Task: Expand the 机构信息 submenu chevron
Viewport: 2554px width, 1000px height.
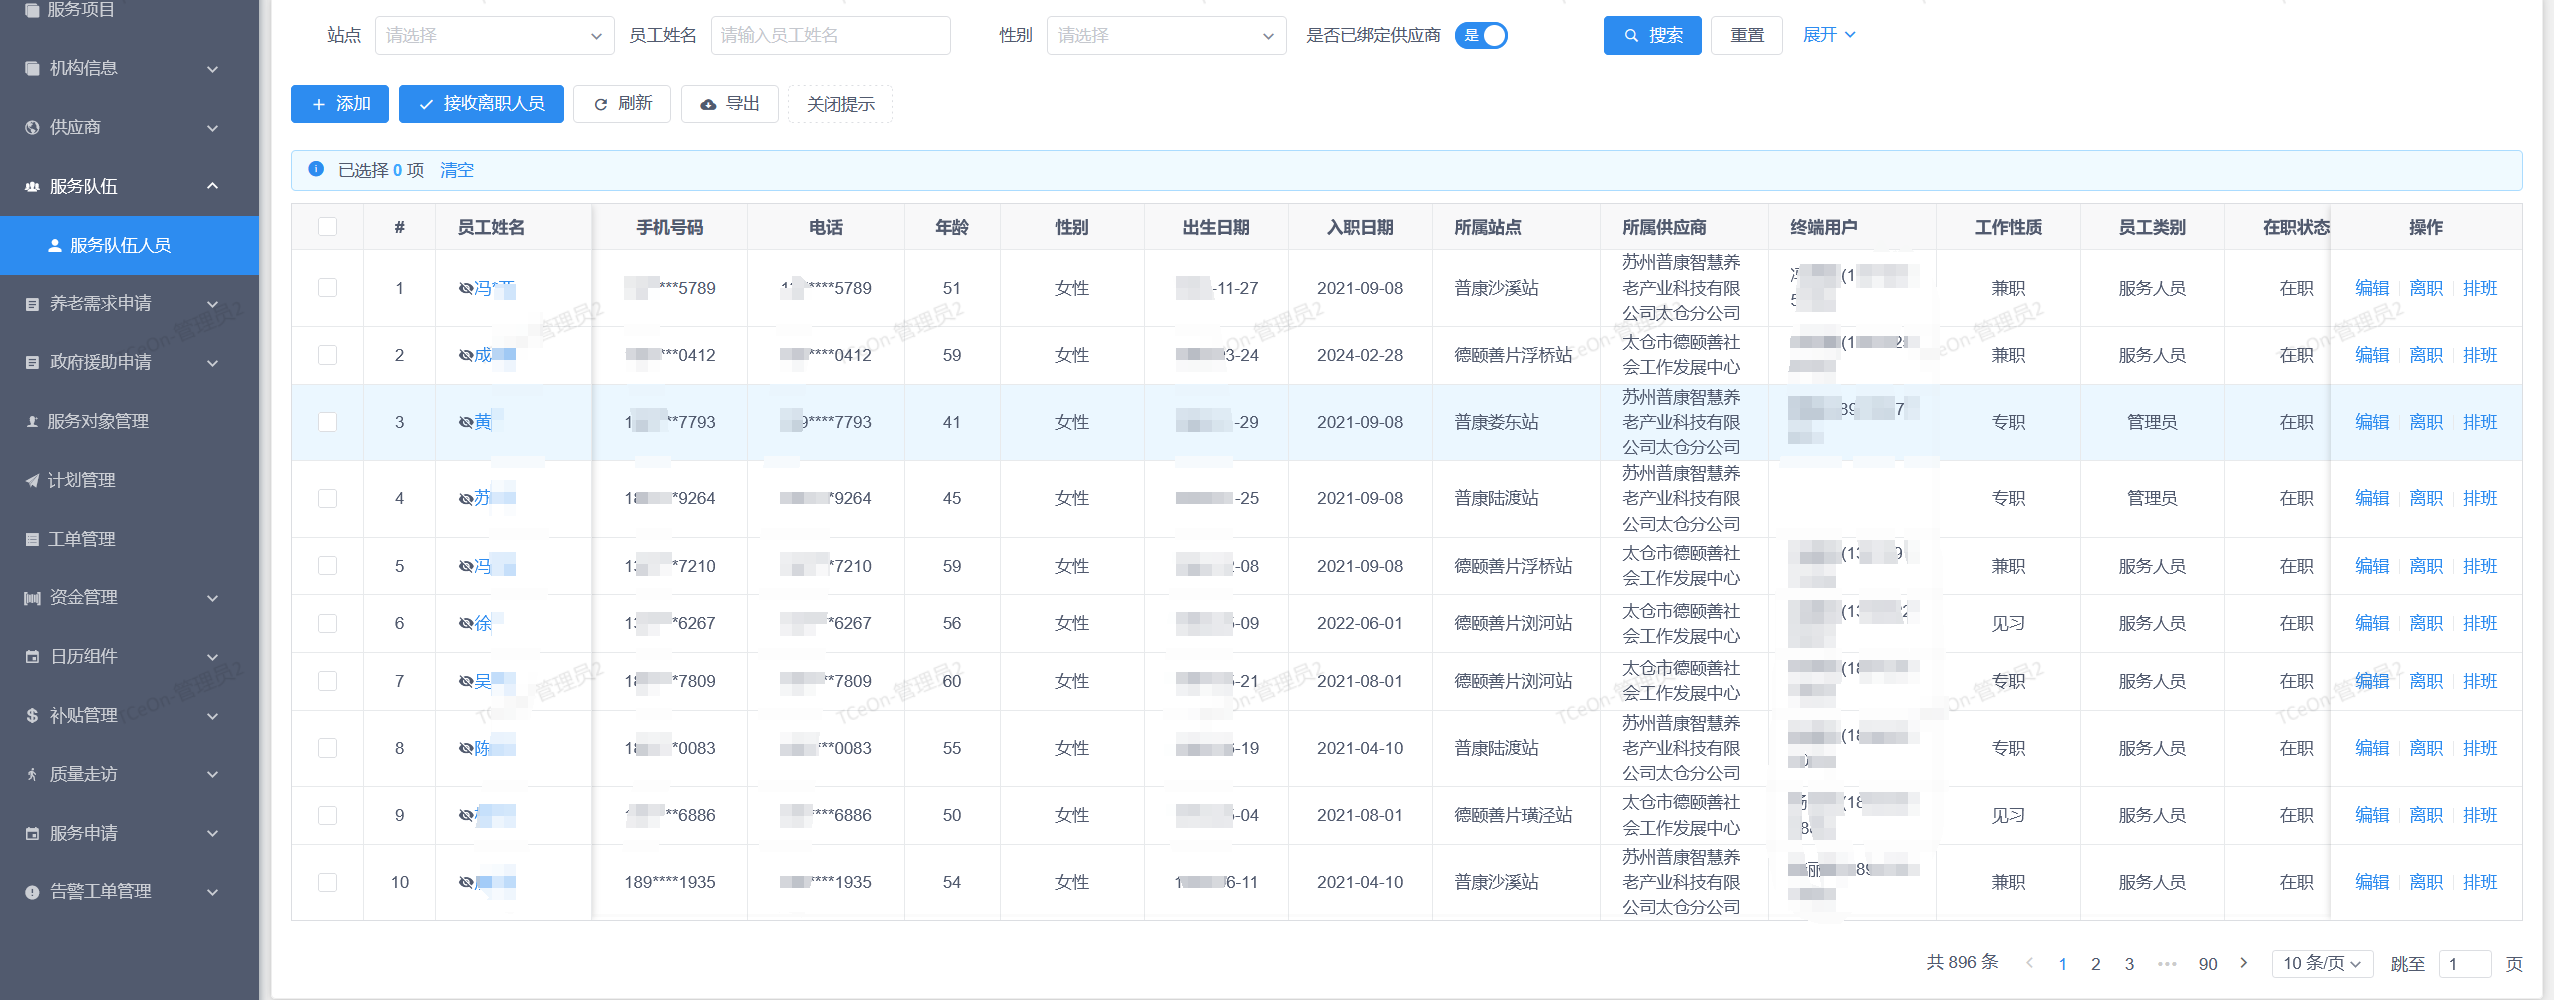Action: coord(212,69)
